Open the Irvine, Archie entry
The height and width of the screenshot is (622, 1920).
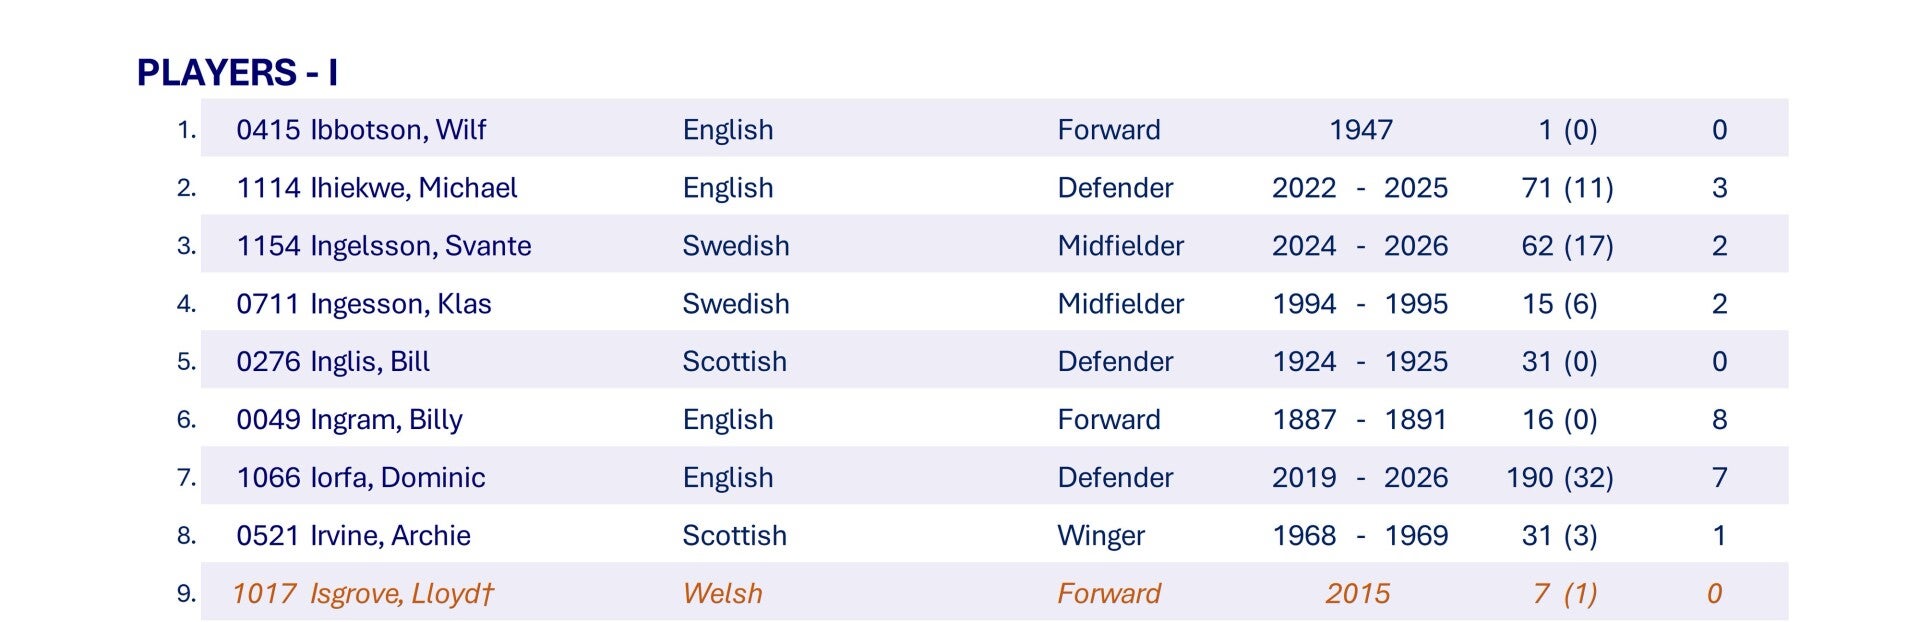[x=390, y=536]
